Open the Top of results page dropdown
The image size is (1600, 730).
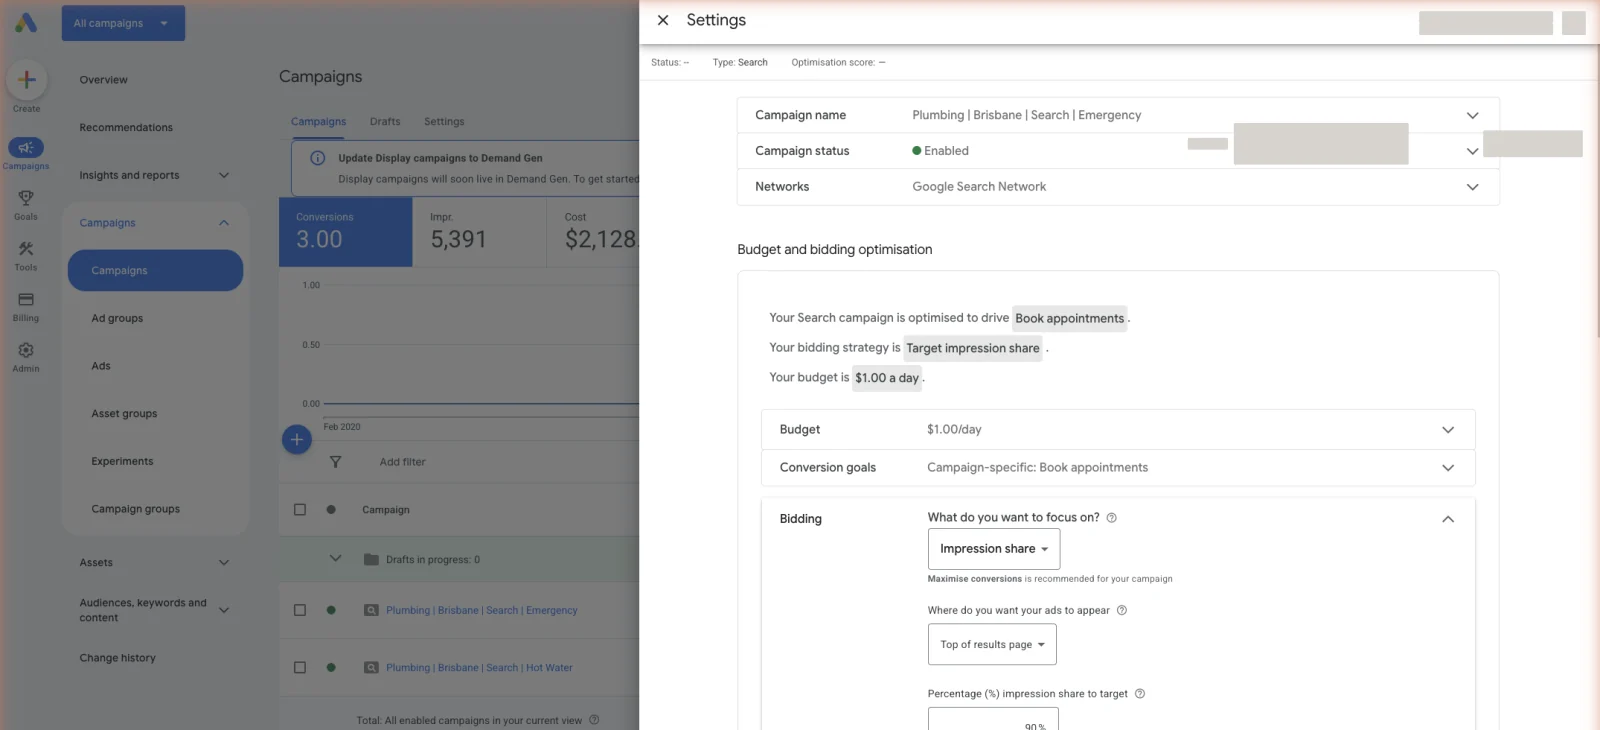(992, 645)
